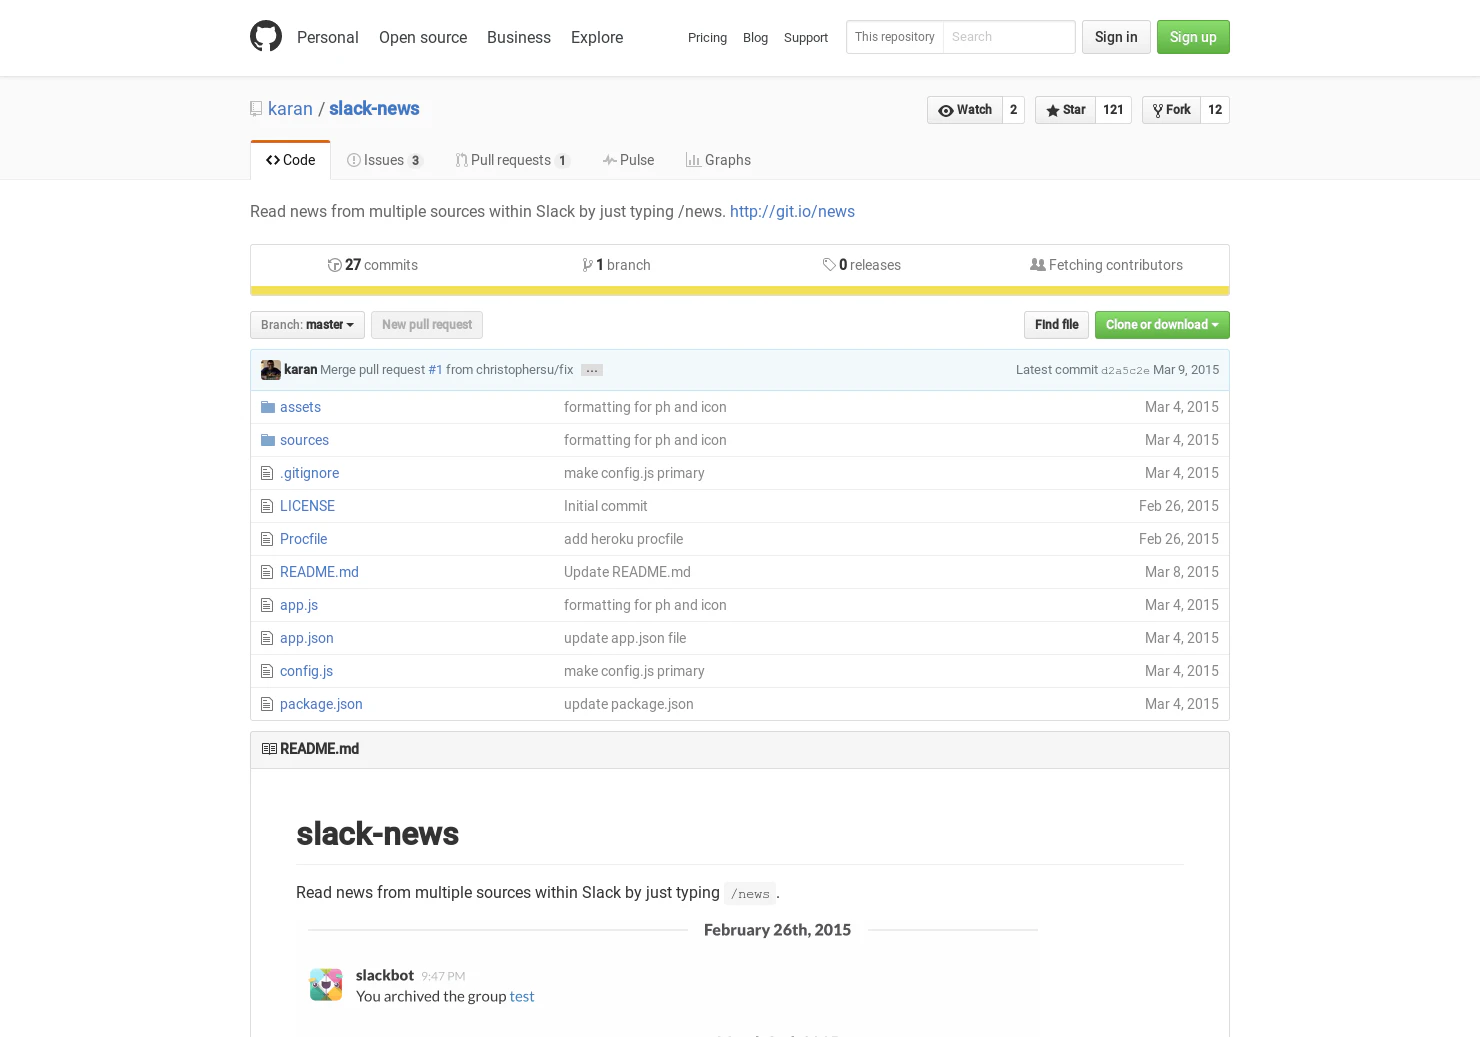Click the Find file button
This screenshot has height=1037, width=1480.
(1056, 325)
